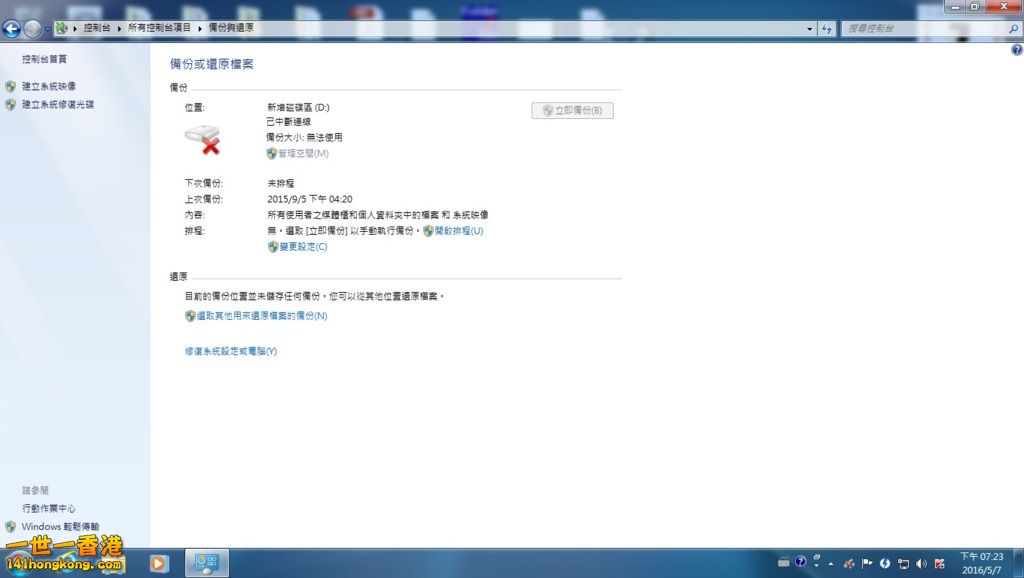Click the blue help icon in the tray

801,562
